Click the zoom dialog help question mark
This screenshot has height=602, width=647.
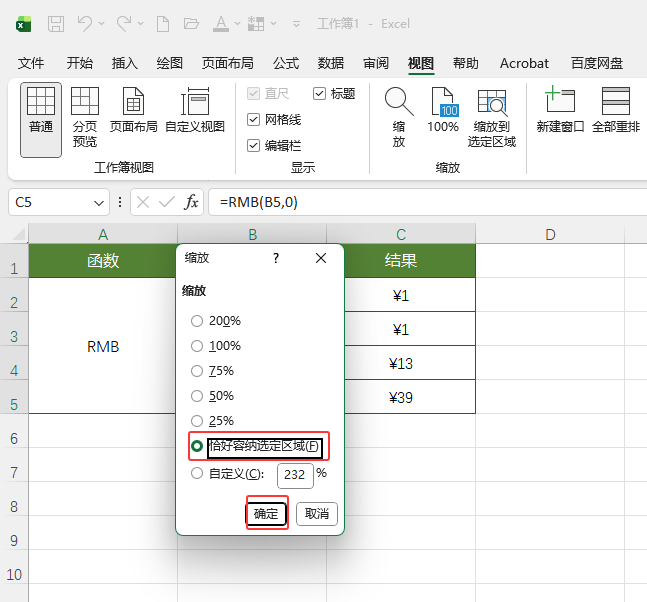tap(276, 258)
